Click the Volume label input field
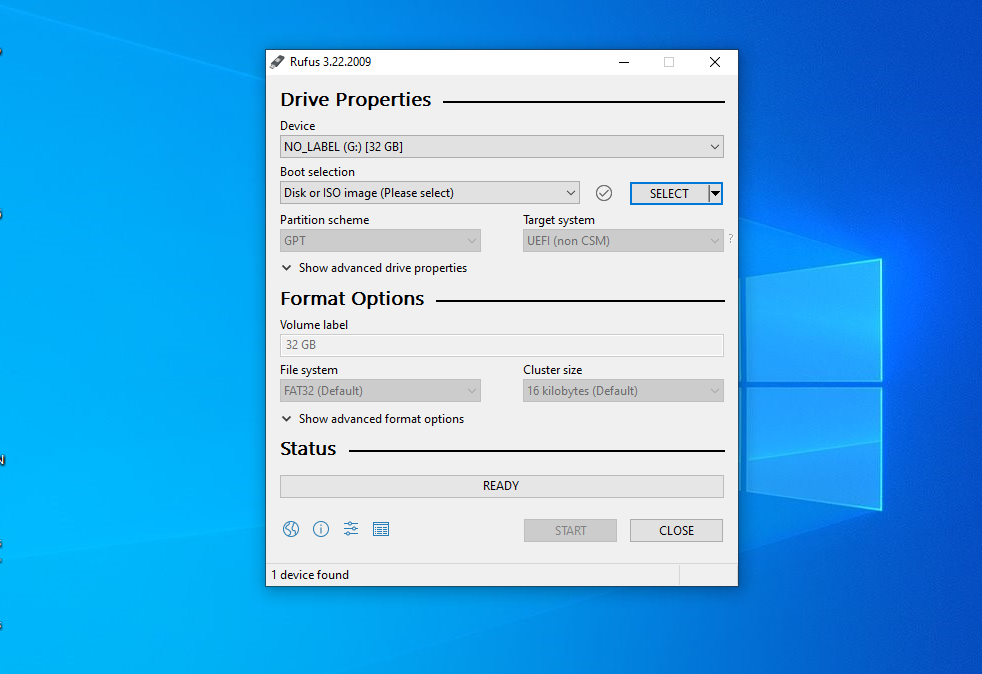Screen dimensions: 982x674 coord(502,345)
